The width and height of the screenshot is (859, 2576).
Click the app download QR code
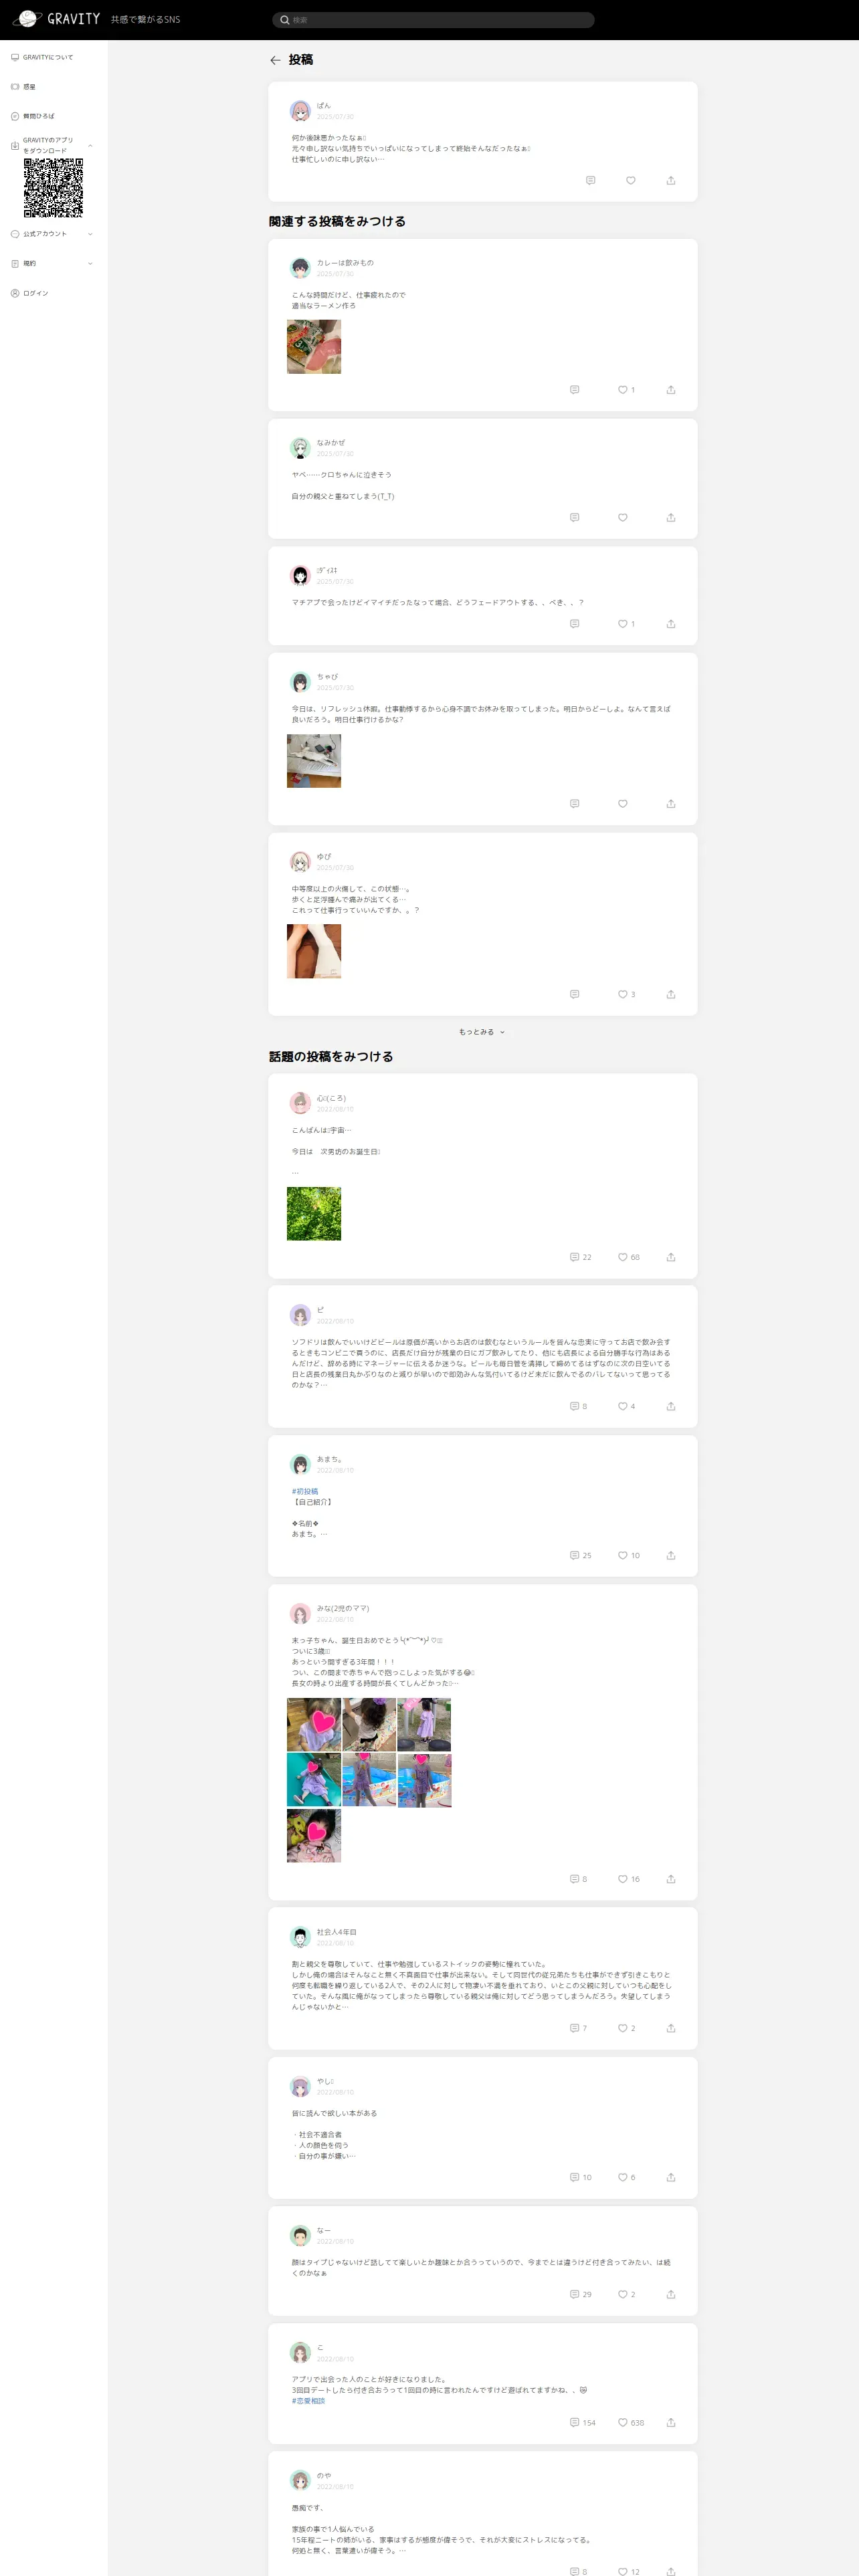(x=53, y=188)
